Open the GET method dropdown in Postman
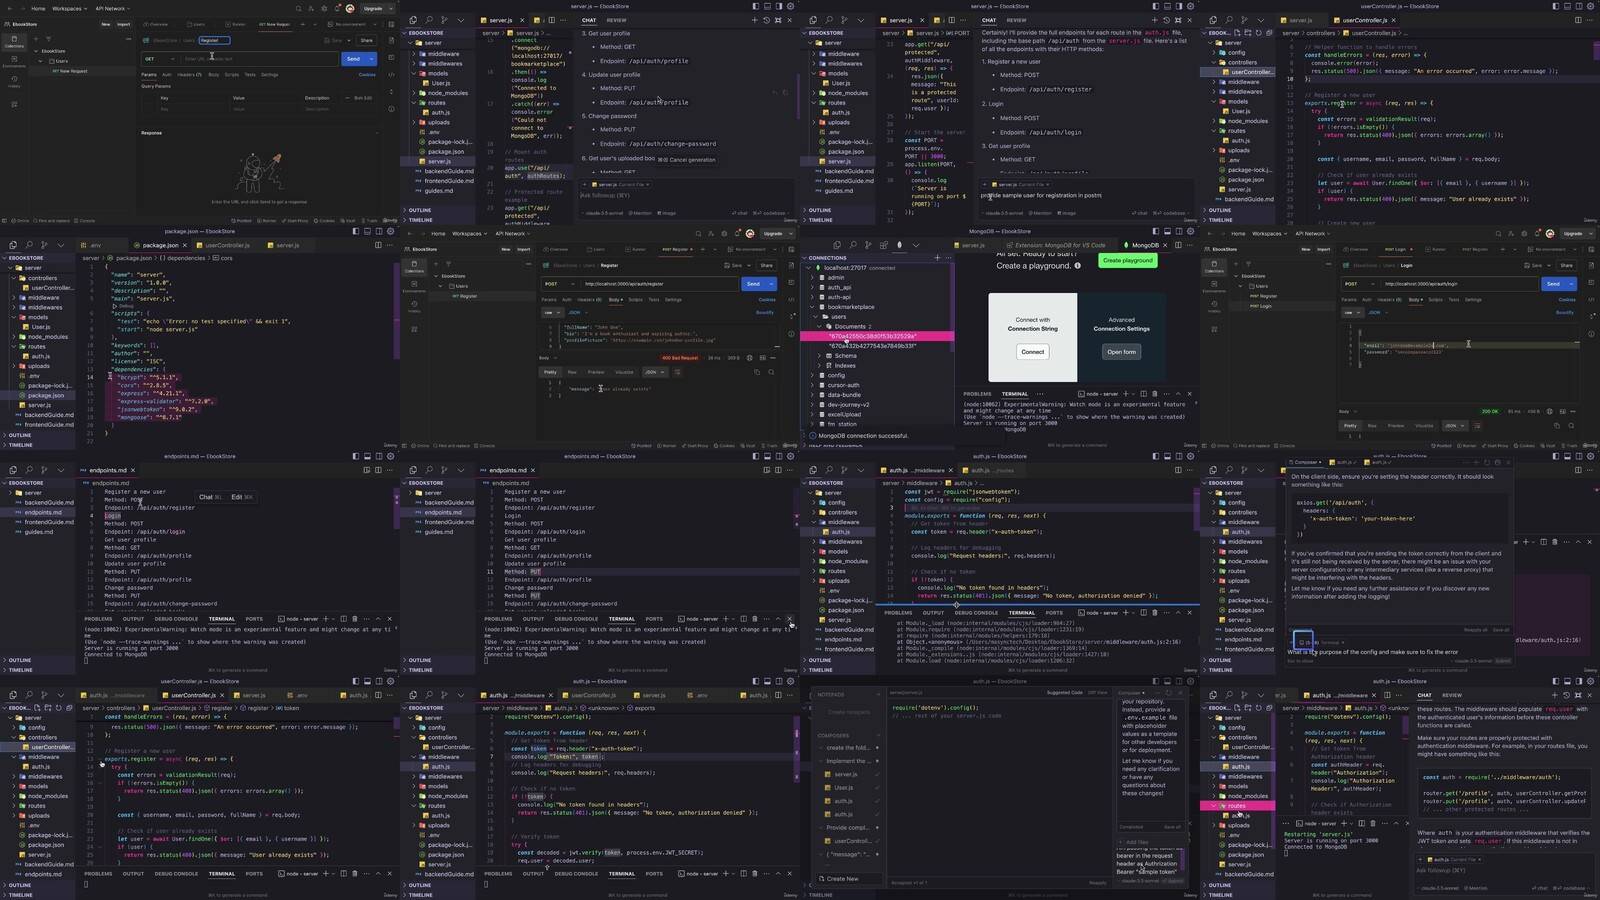Screen dimensions: 1600x900 (159, 59)
